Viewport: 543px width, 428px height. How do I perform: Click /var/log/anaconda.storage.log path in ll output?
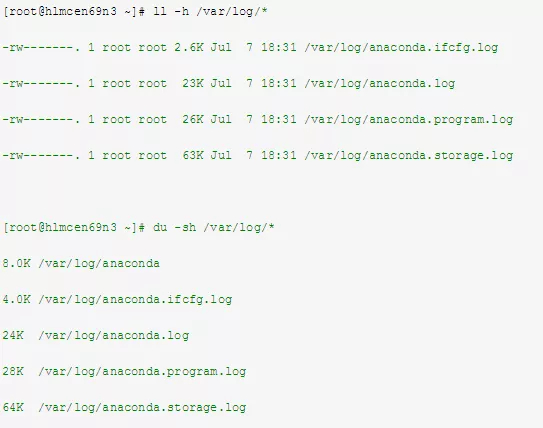409,156
